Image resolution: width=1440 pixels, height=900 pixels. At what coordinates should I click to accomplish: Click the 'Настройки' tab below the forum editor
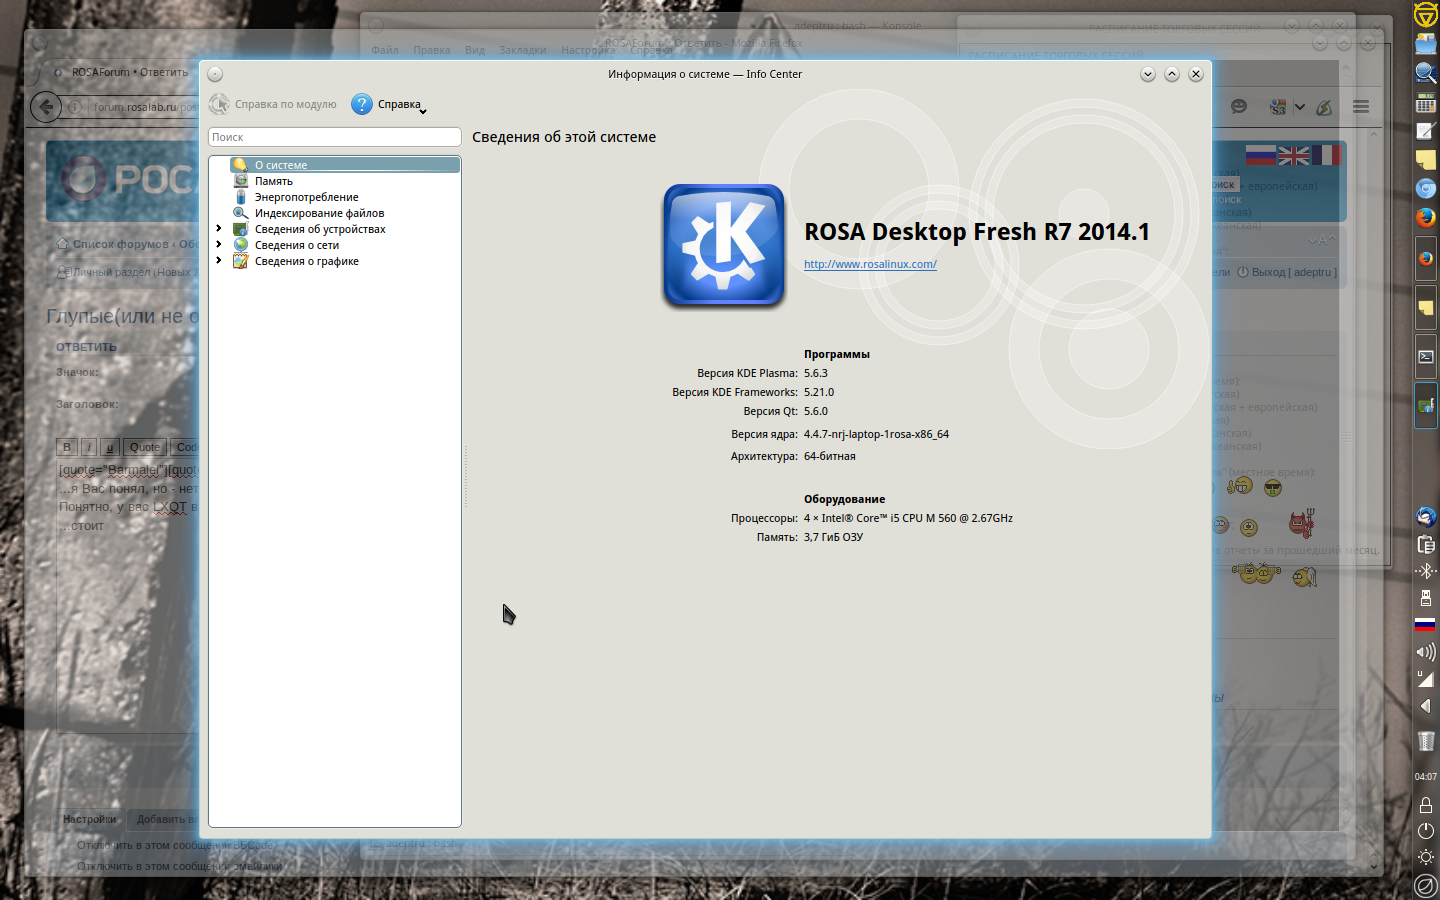89,819
